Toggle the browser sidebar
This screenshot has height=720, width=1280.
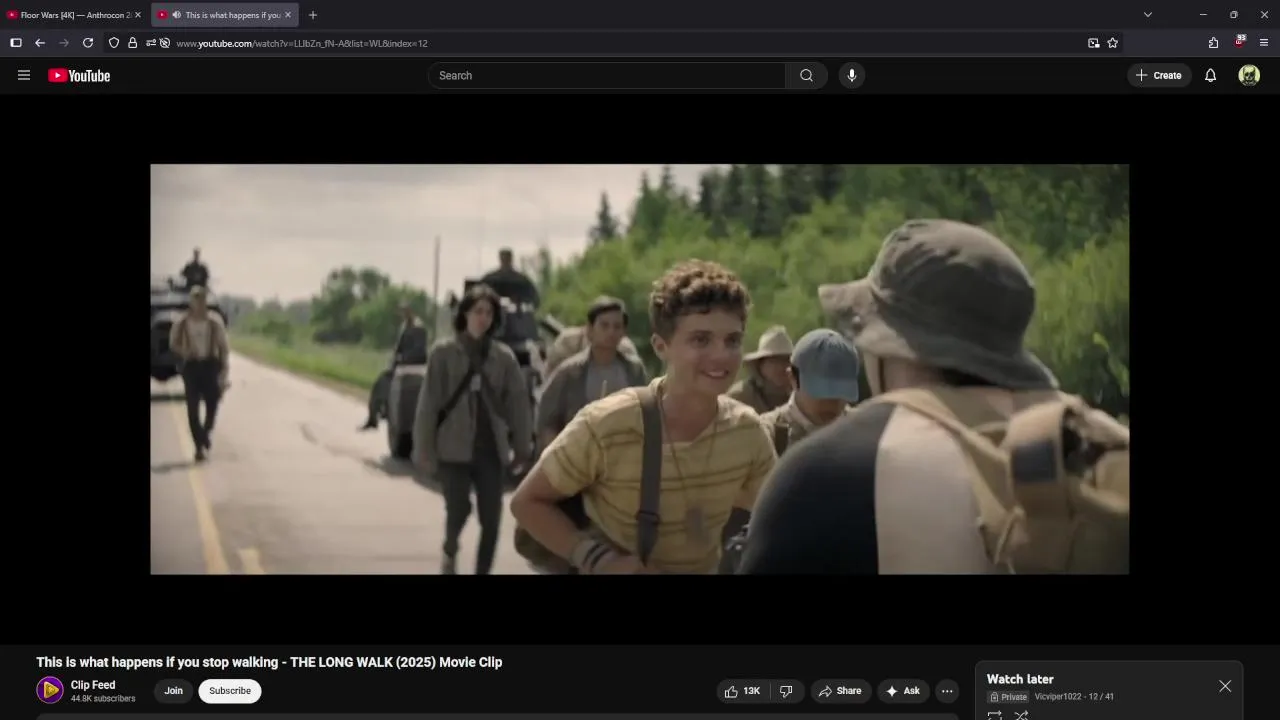click(16, 43)
